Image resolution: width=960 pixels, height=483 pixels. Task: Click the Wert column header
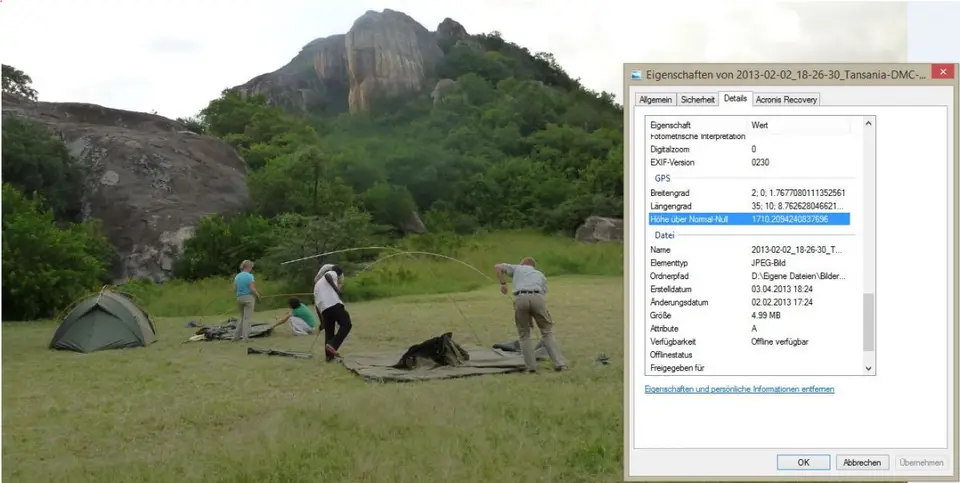pyautogui.click(x=799, y=125)
